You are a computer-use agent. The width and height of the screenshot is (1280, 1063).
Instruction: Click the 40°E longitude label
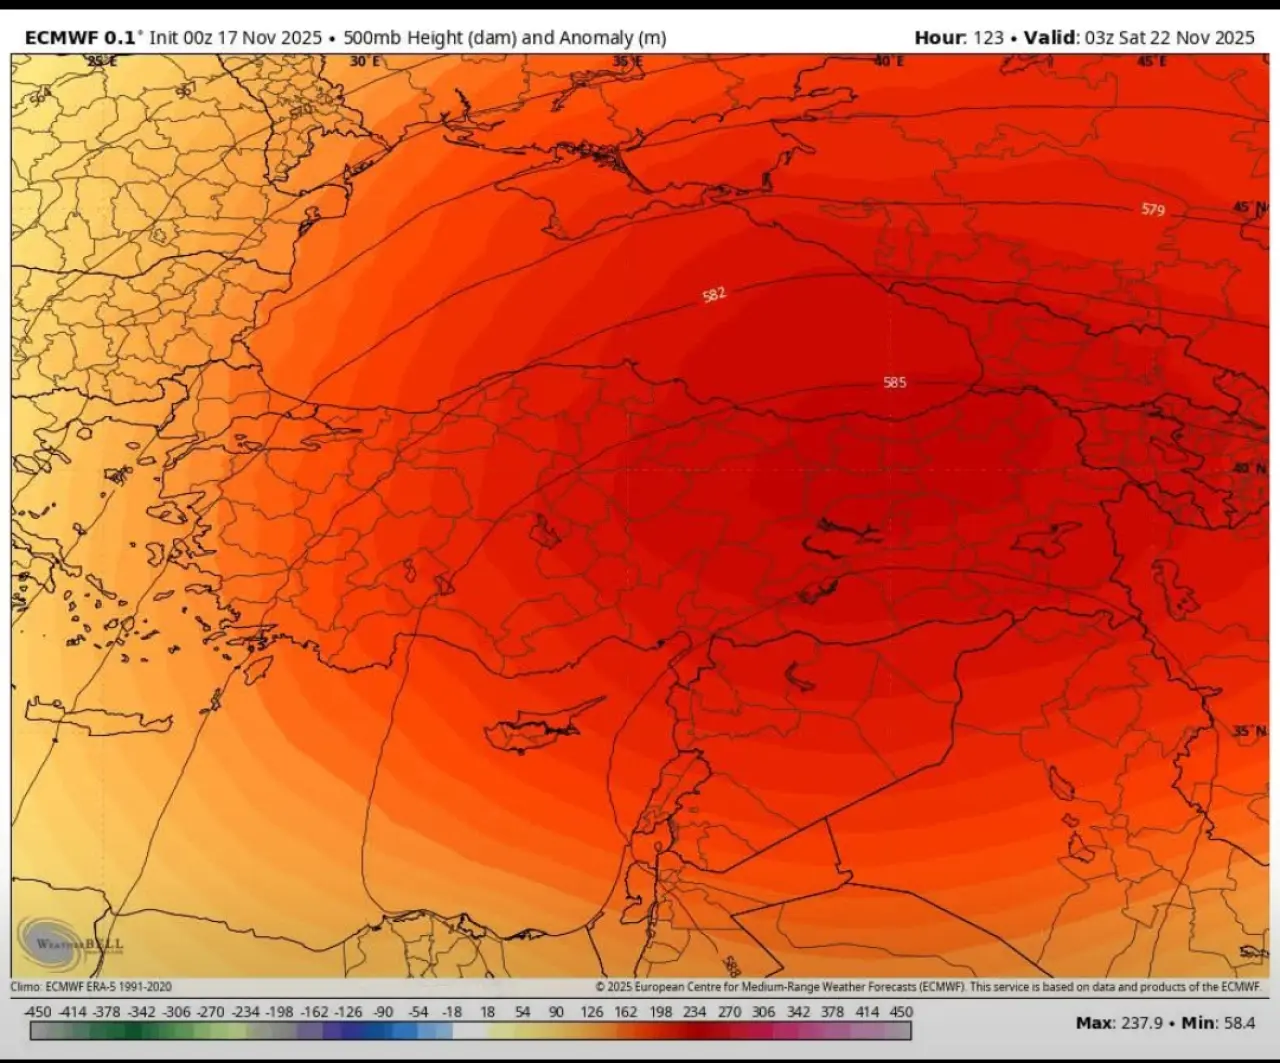coord(888,62)
